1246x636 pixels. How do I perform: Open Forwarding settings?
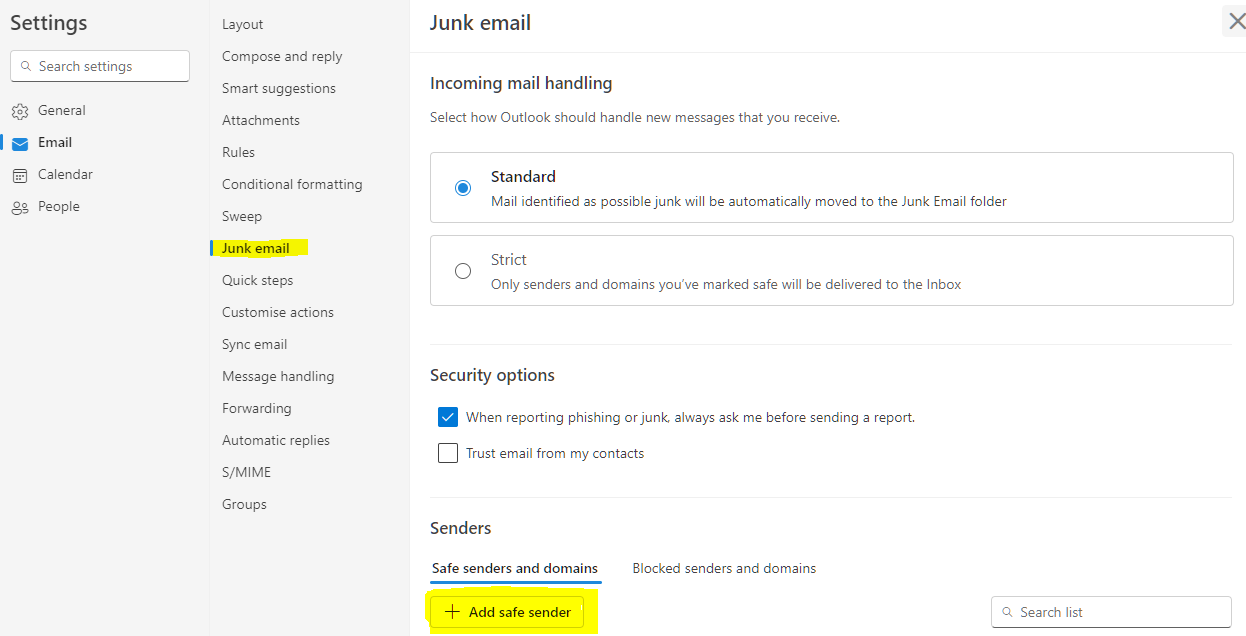257,408
